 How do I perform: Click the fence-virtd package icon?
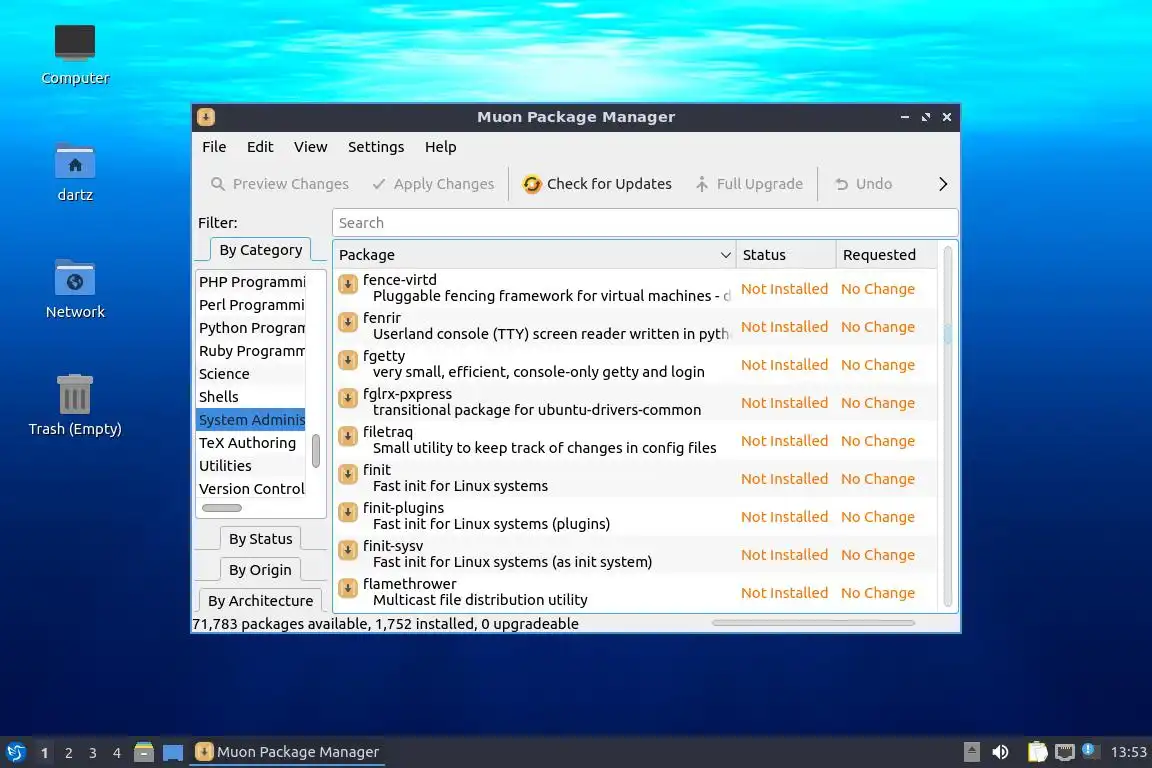[348, 284]
